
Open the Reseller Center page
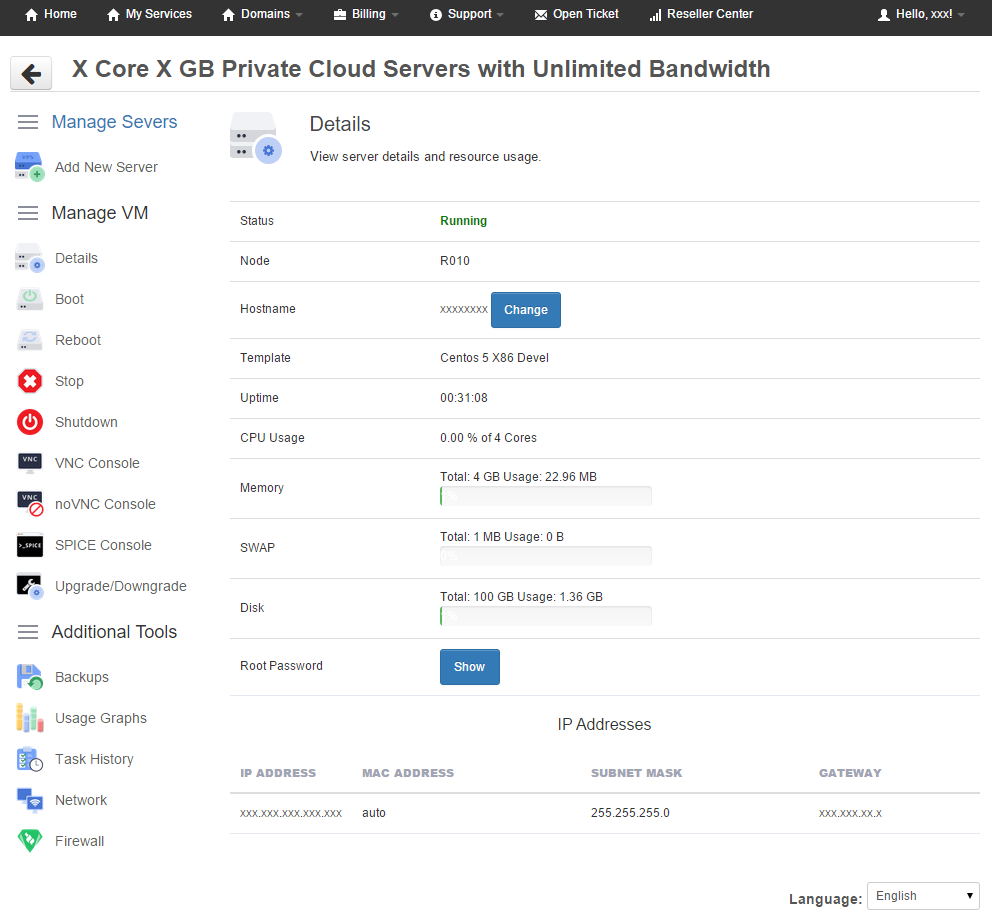[701, 15]
